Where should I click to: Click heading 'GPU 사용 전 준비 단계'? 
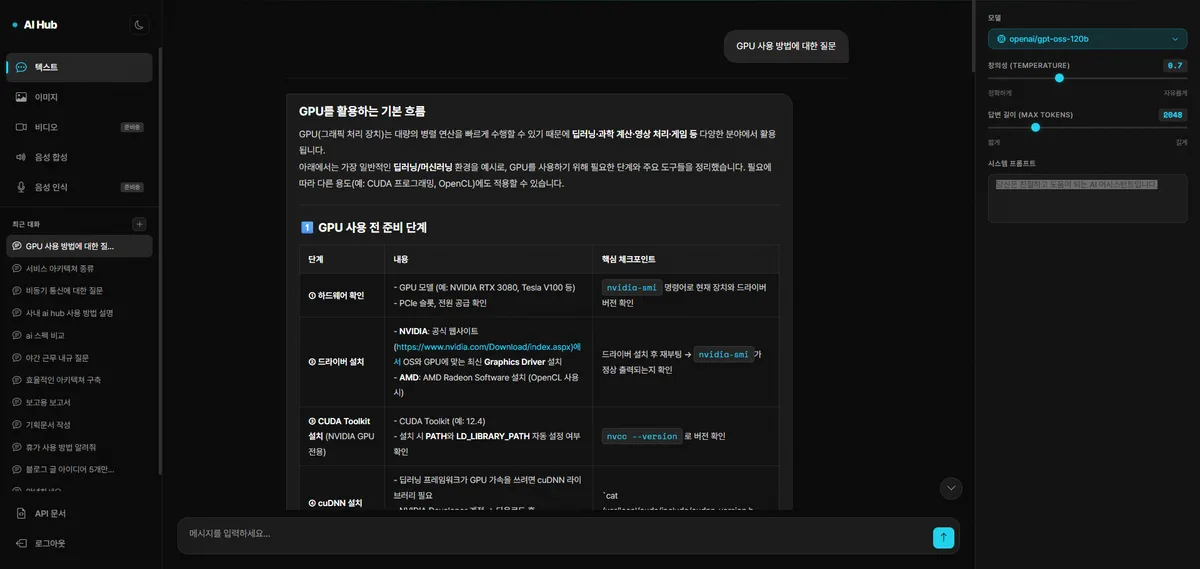coord(372,227)
